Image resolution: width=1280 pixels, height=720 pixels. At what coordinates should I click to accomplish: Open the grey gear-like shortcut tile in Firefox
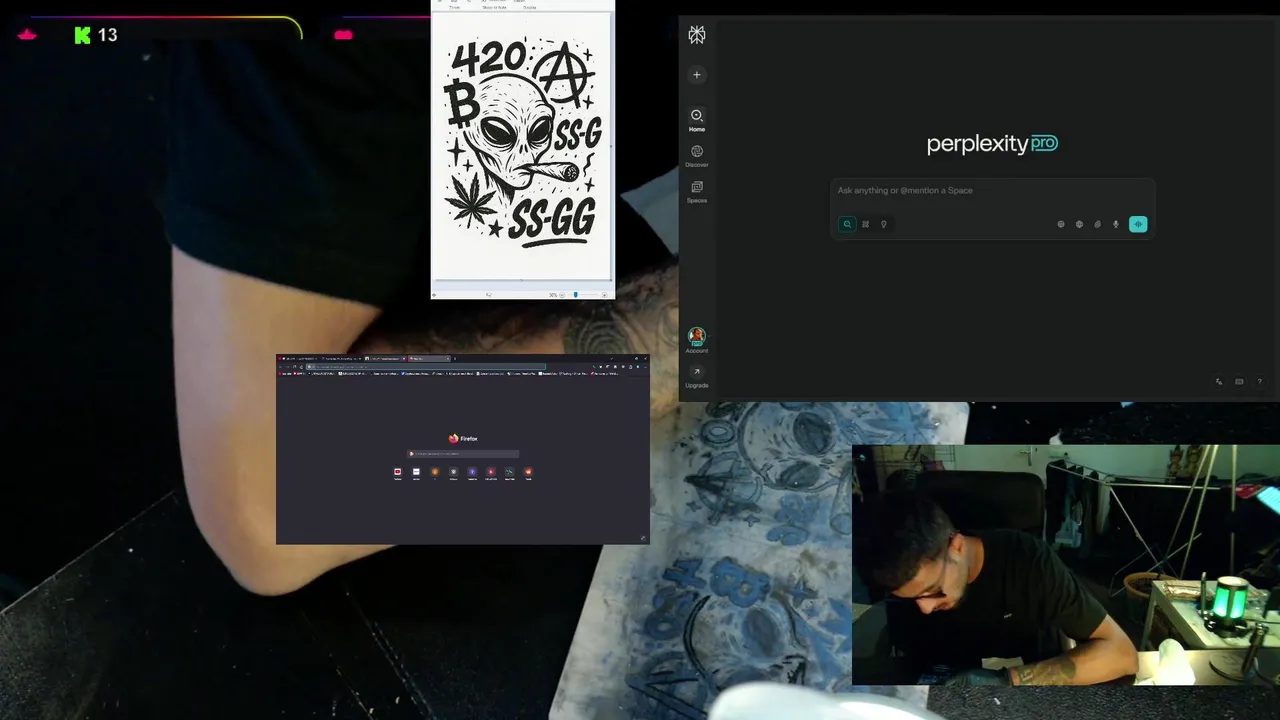454,472
